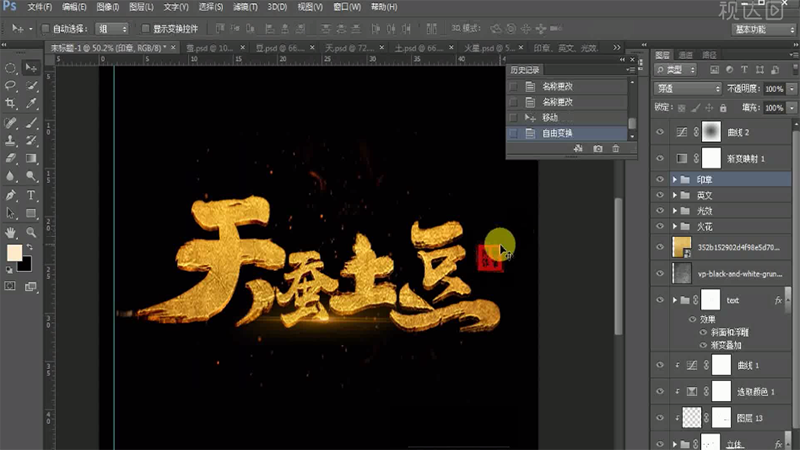Toggle Quick Mask mode icon
Screen dimensions: 800x450
coord(10,286)
